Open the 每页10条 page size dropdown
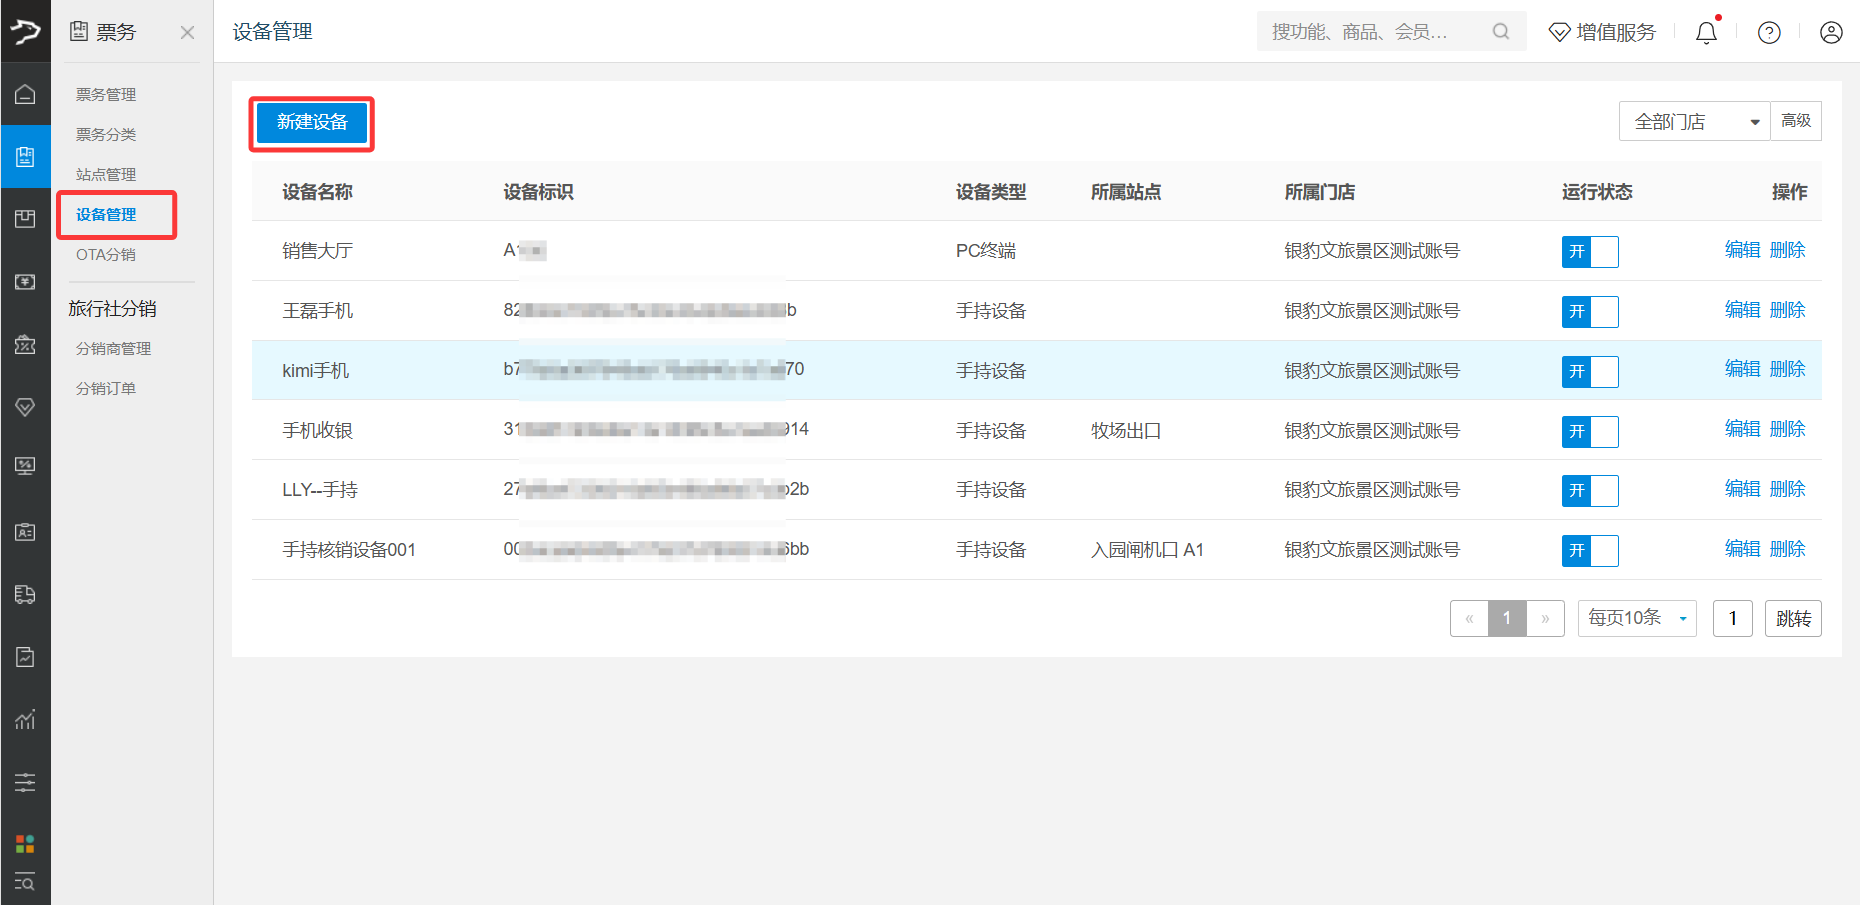Image resolution: width=1860 pixels, height=905 pixels. [x=1637, y=618]
